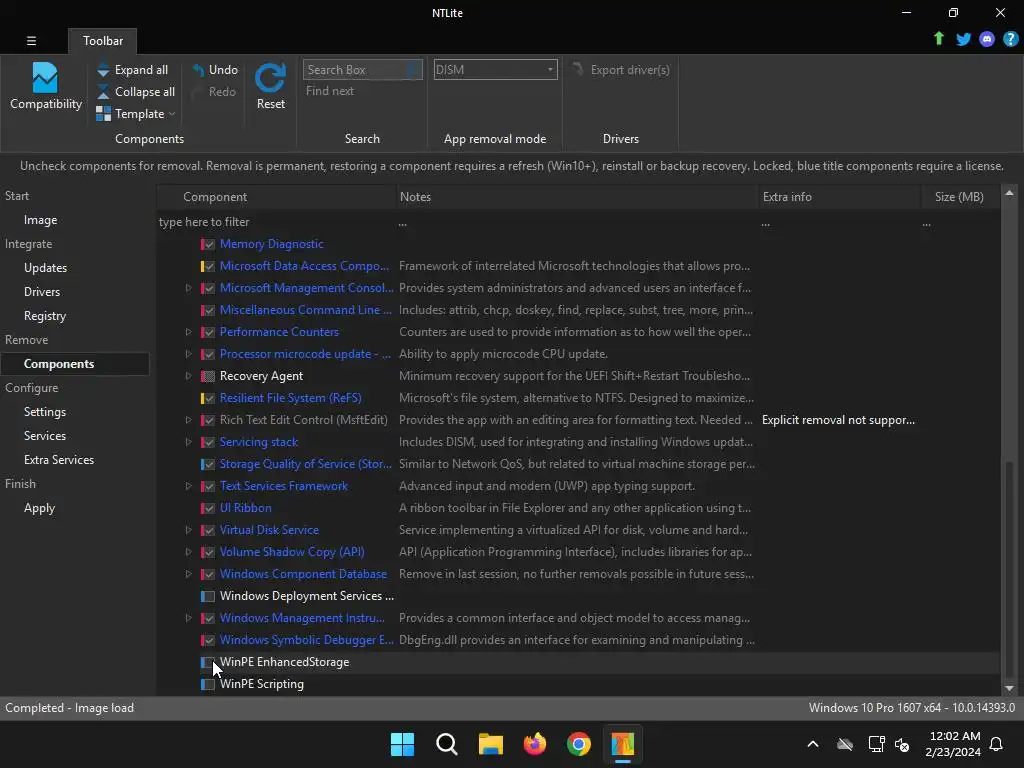Open the Help question mark icon
This screenshot has width=1024, height=768.
[1010, 39]
